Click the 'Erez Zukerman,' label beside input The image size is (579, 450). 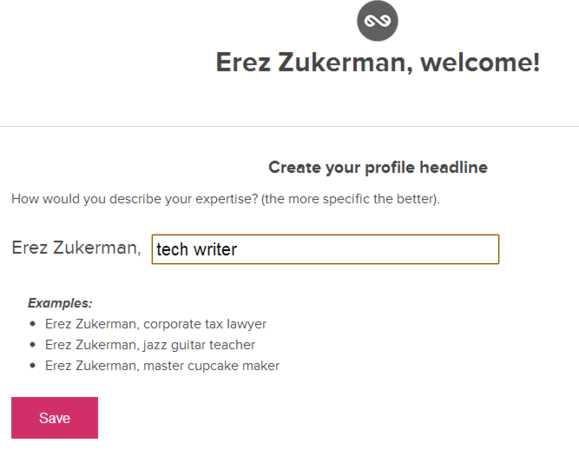coord(76,248)
